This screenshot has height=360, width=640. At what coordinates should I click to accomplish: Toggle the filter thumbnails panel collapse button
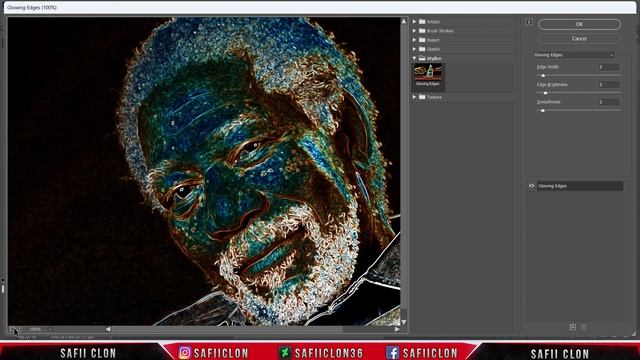click(529, 22)
